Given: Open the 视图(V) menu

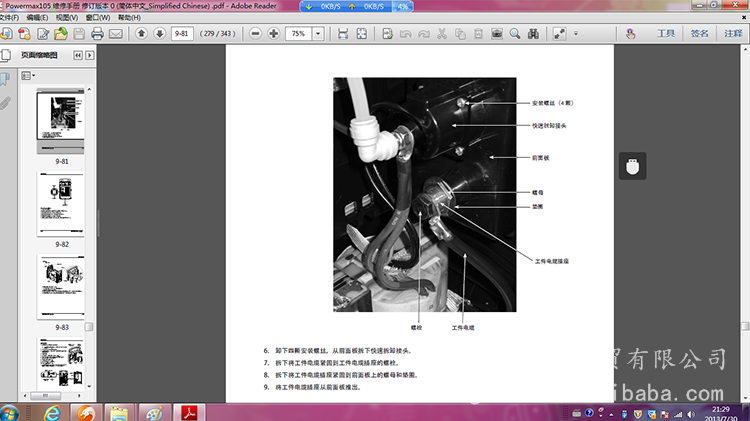Looking at the screenshot, I should pyautogui.click(x=67, y=18).
